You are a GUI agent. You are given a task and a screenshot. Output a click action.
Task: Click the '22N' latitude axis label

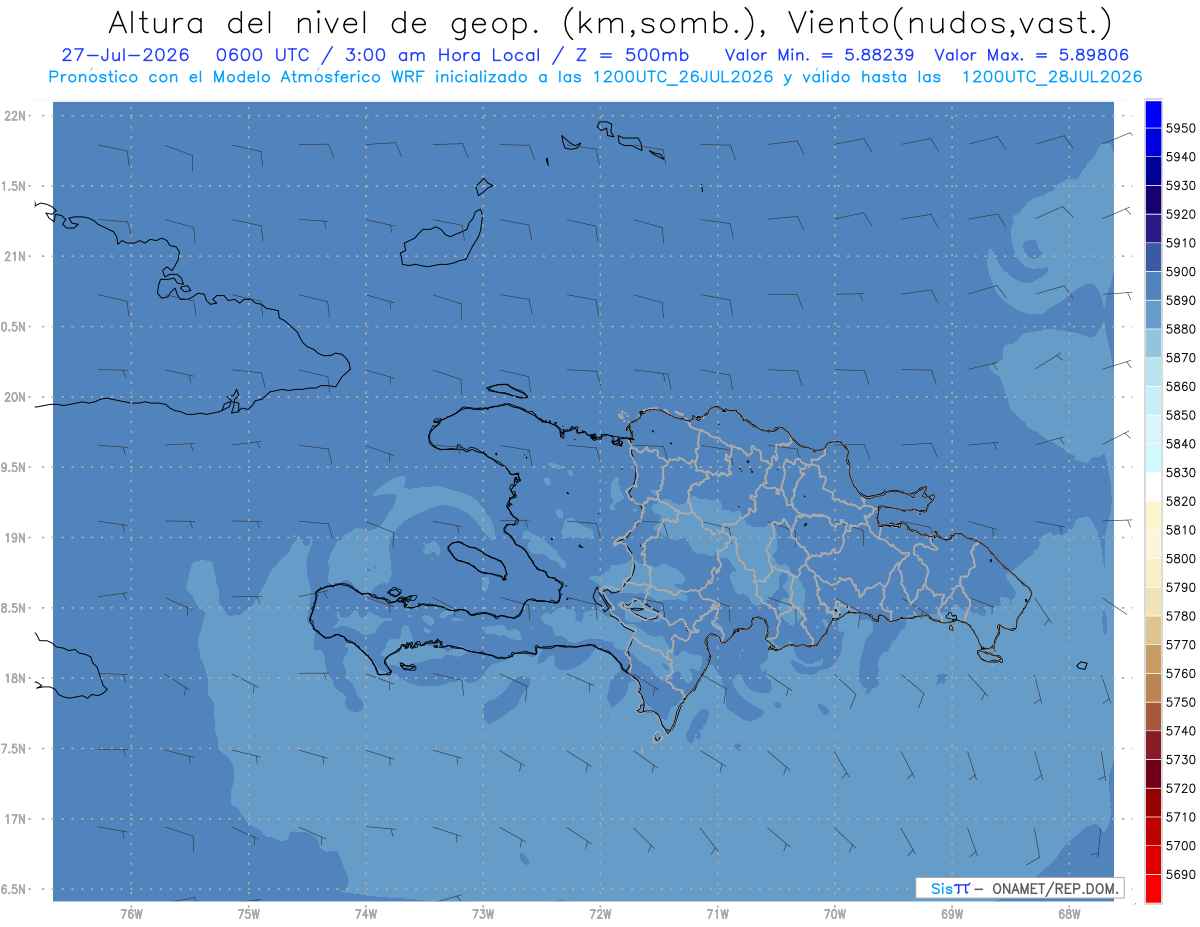click(15, 116)
